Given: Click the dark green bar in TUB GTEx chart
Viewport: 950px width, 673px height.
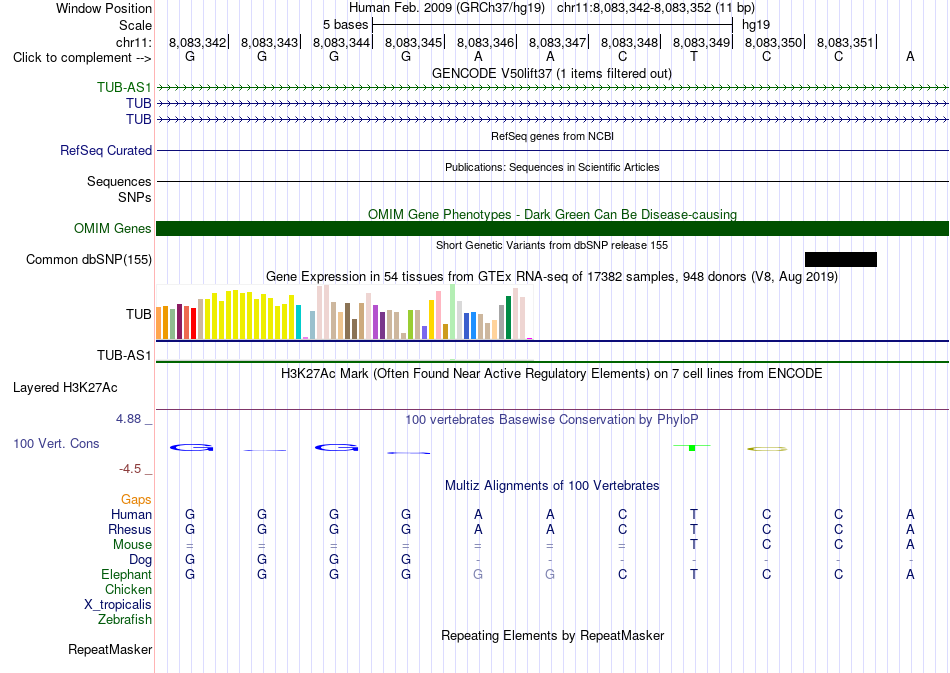Looking at the screenshot, I should (508, 317).
